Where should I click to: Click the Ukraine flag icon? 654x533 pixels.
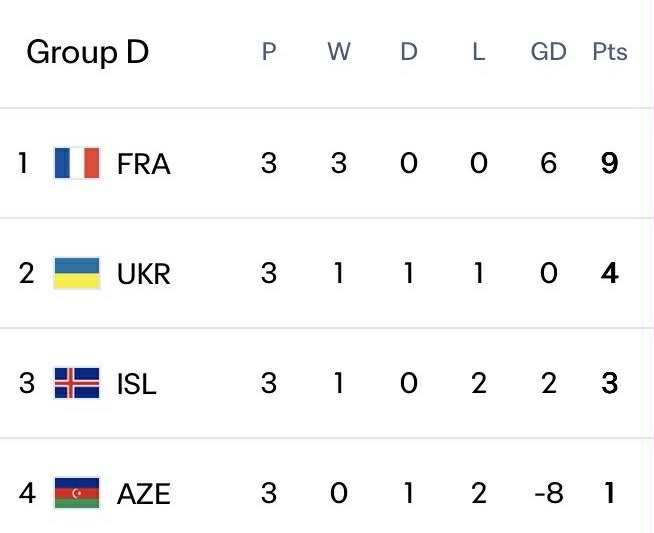point(77,273)
